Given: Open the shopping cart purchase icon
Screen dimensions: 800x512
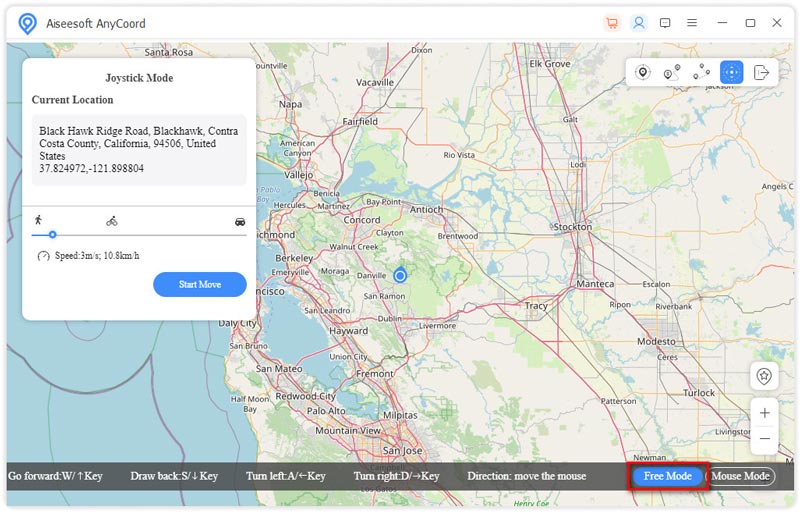Looking at the screenshot, I should 612,23.
